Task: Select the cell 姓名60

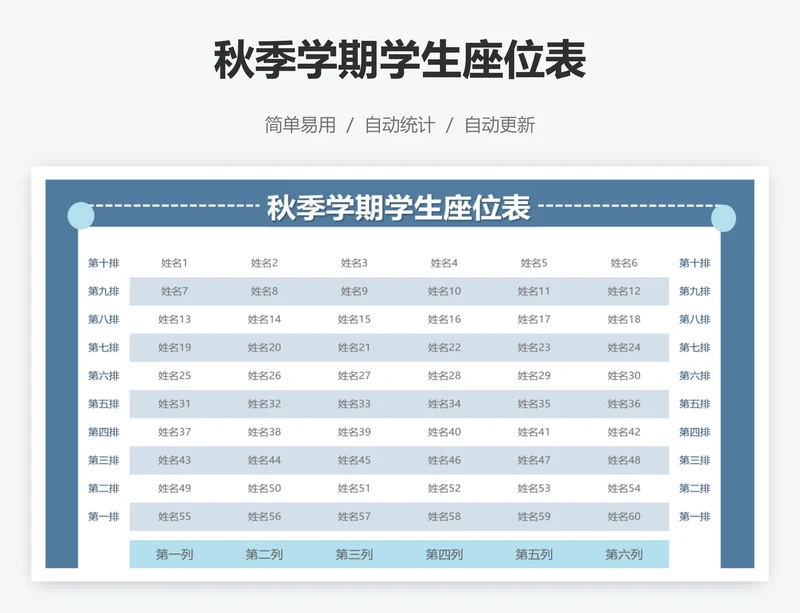Action: tap(624, 517)
